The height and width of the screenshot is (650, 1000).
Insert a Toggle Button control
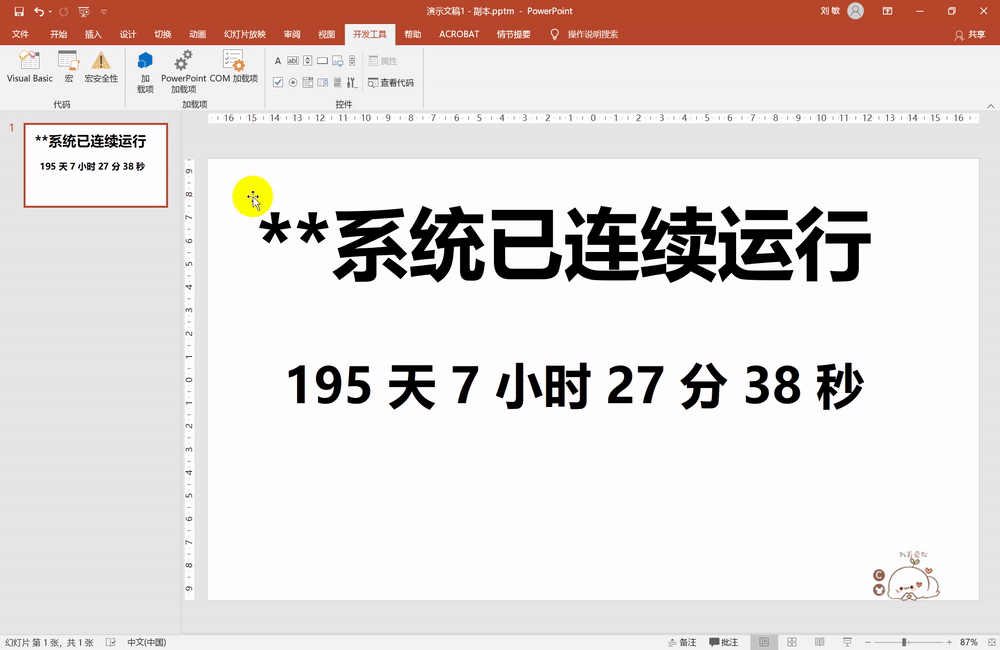[x=337, y=82]
